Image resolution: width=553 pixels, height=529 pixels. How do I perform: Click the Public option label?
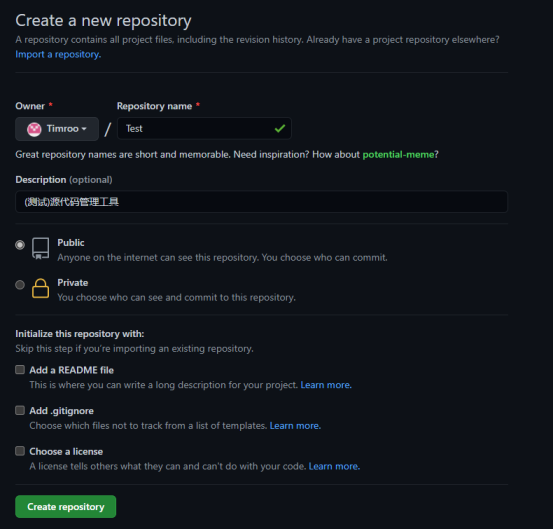71,243
